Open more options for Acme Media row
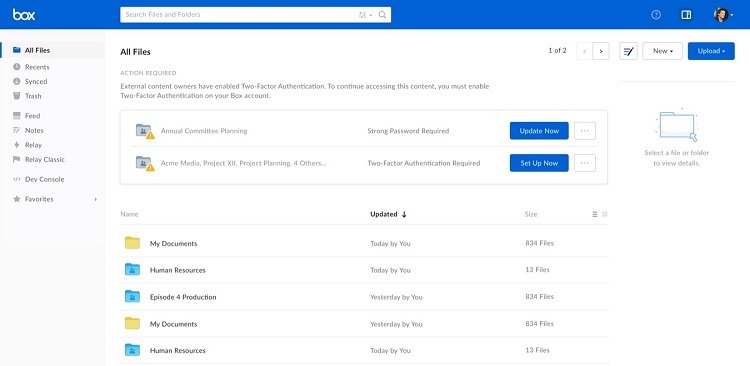The image size is (750, 366). tap(585, 163)
